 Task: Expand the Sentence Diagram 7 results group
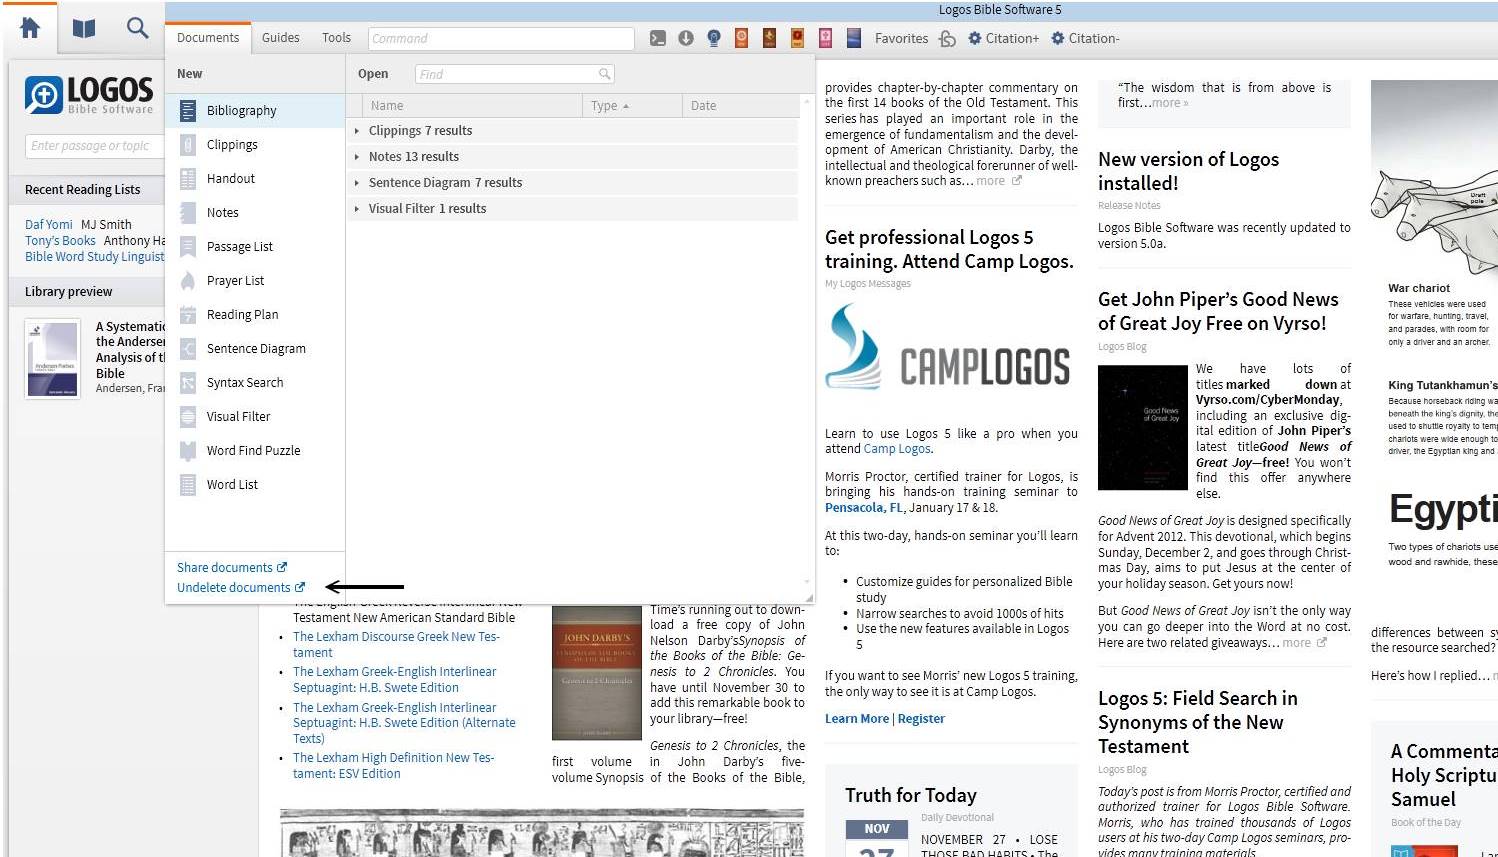[x=572, y=182]
